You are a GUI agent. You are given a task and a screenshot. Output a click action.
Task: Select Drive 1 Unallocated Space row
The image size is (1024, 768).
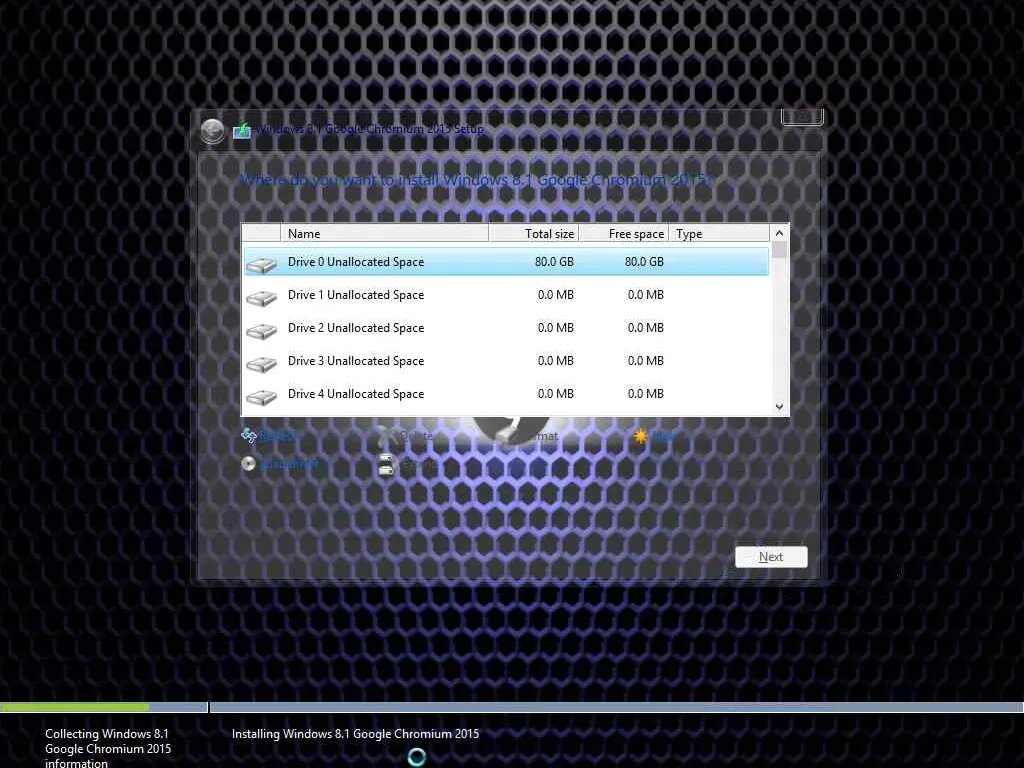click(x=506, y=295)
